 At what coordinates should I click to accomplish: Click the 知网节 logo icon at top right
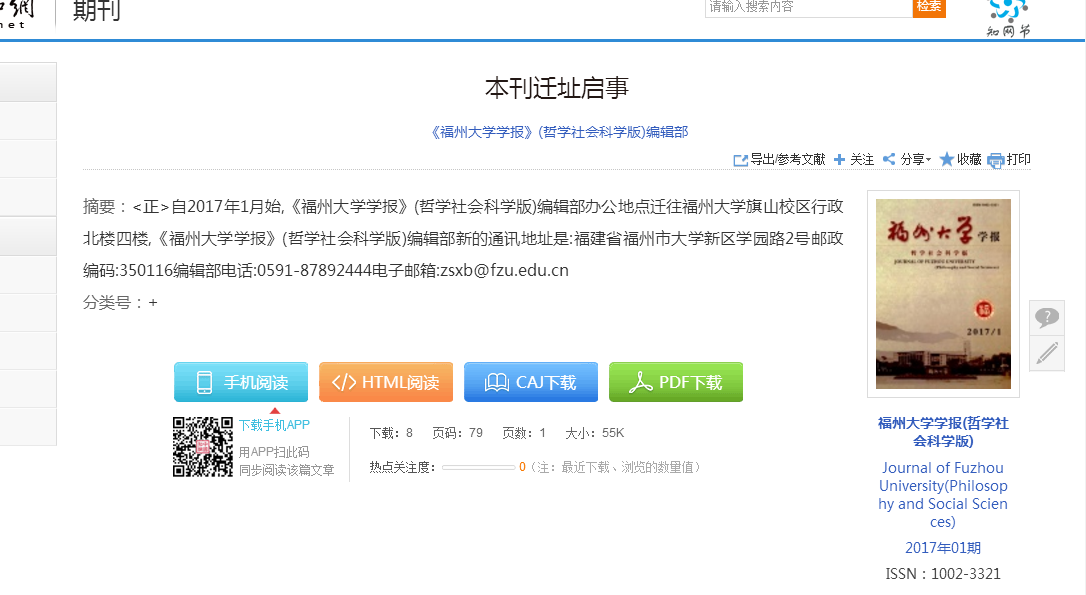pos(1008,12)
